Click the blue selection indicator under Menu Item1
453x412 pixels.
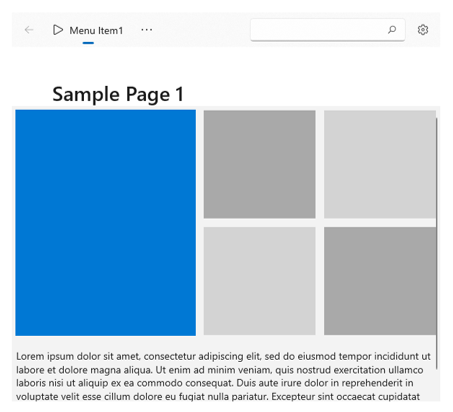[x=88, y=43]
